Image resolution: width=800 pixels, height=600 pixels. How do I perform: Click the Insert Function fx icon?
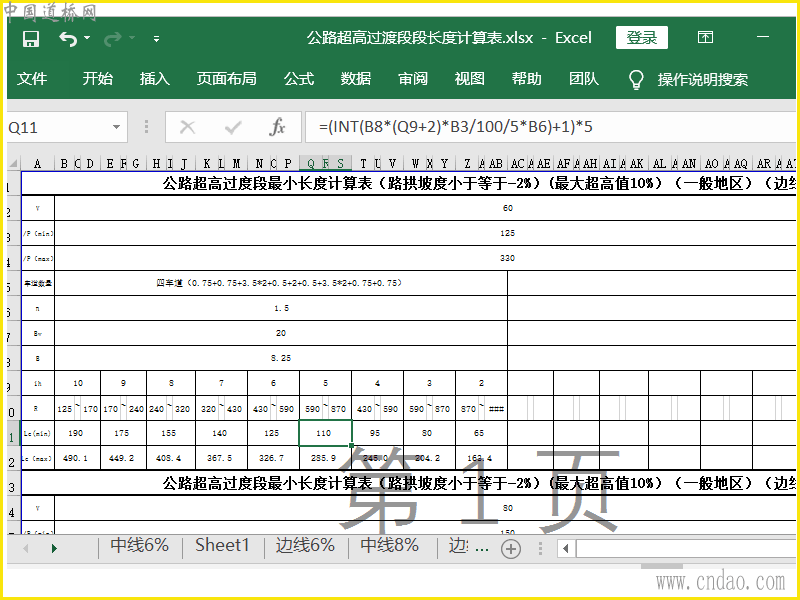click(x=277, y=127)
